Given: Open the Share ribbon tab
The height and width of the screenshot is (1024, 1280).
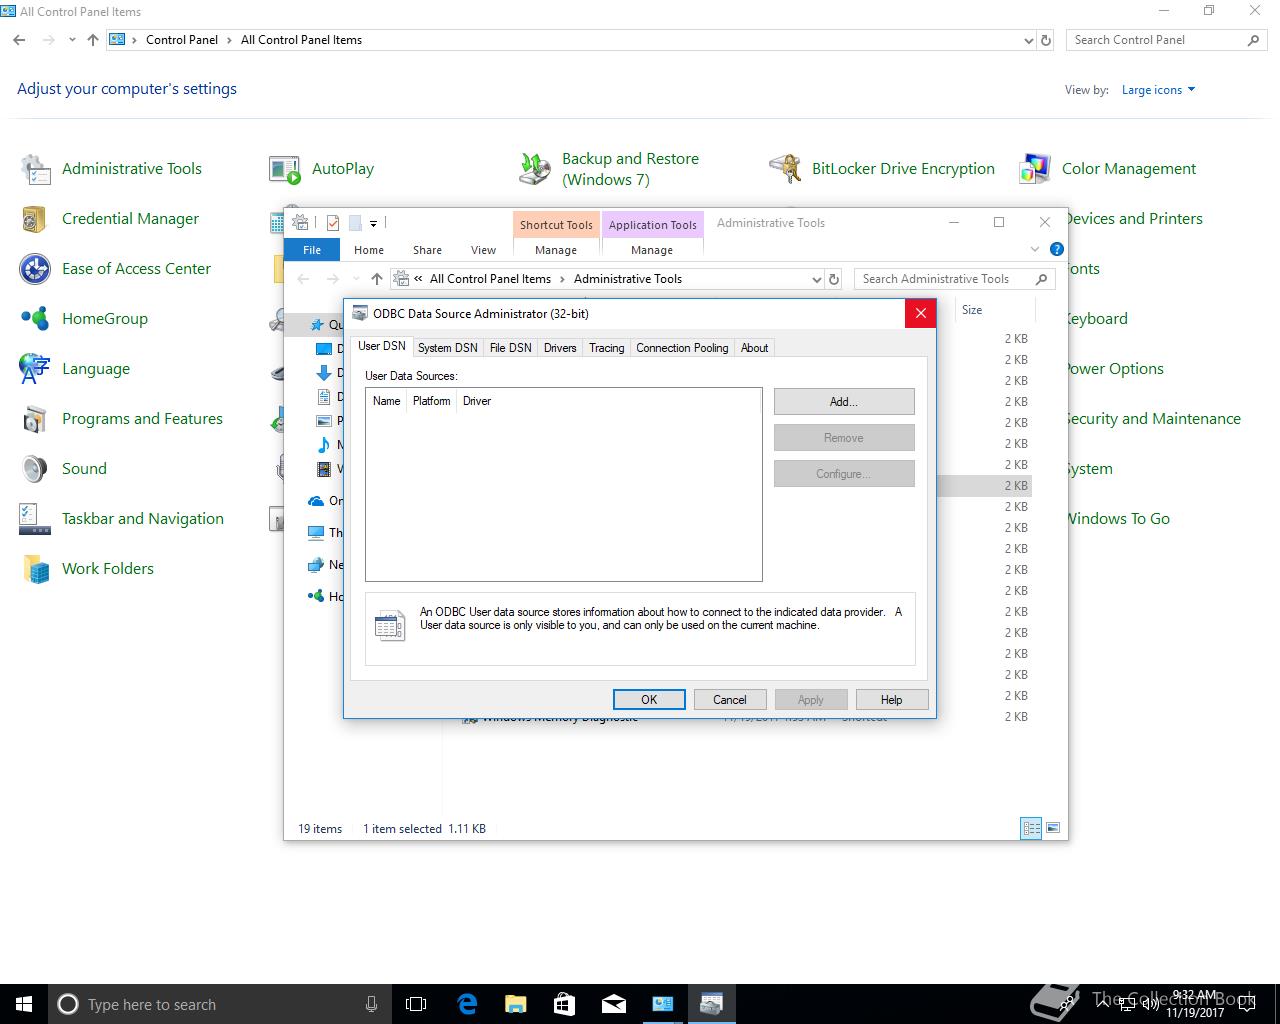Looking at the screenshot, I should coord(427,250).
